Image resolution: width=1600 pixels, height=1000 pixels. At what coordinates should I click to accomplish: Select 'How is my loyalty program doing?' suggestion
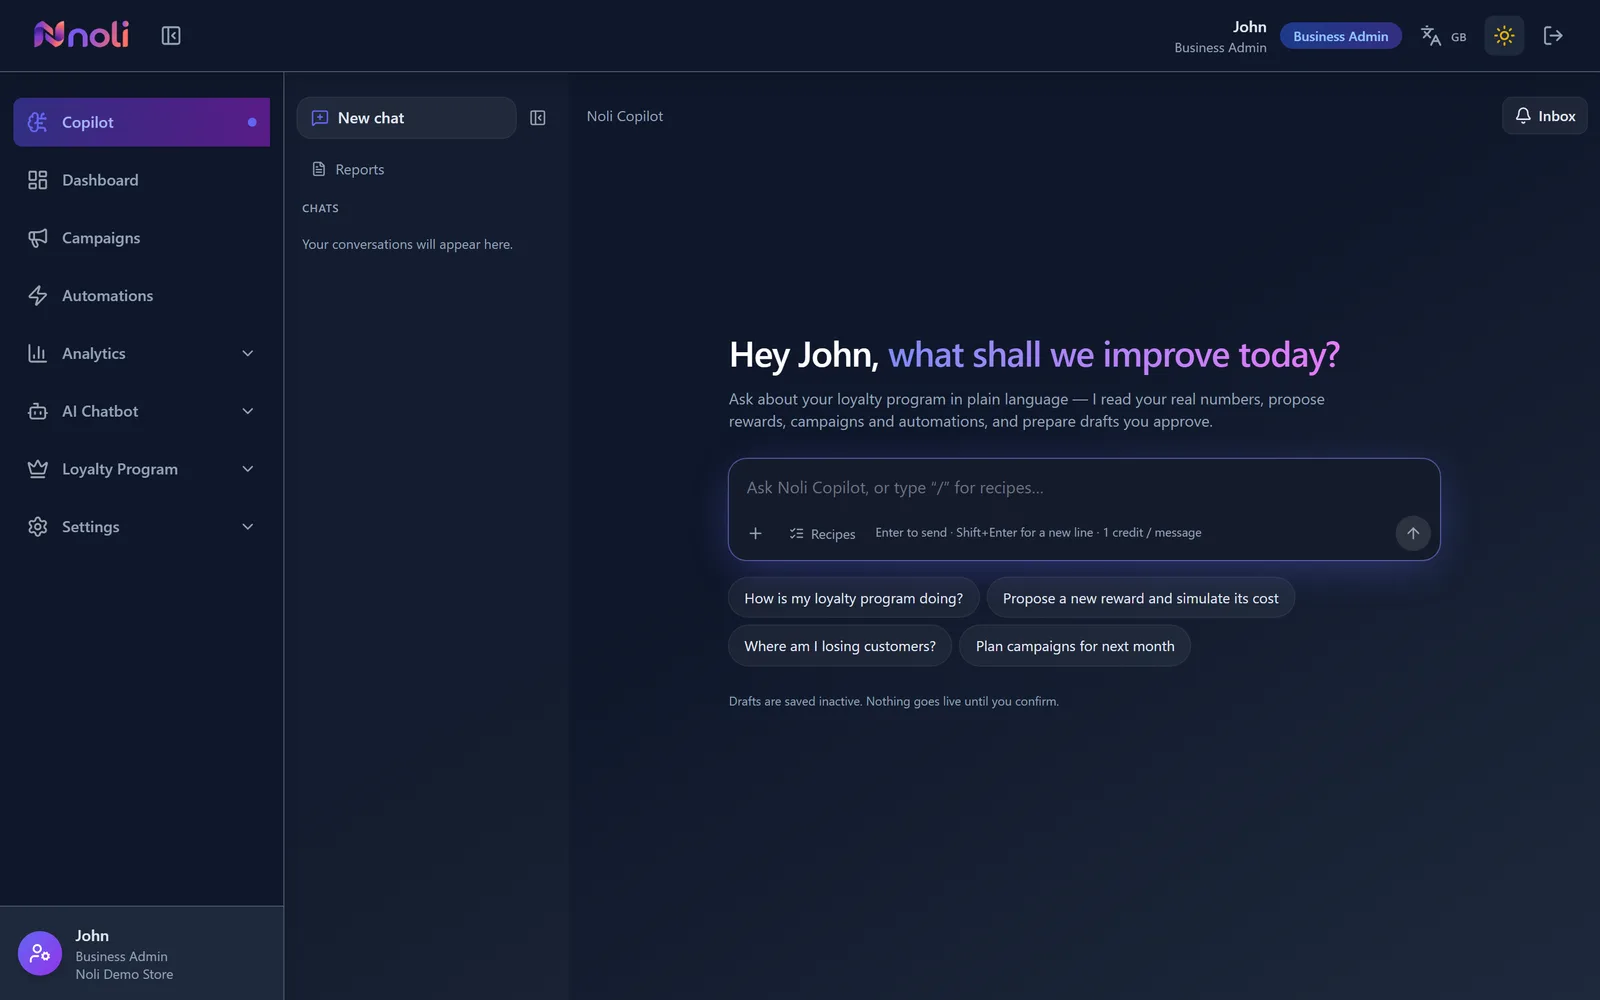pos(854,598)
